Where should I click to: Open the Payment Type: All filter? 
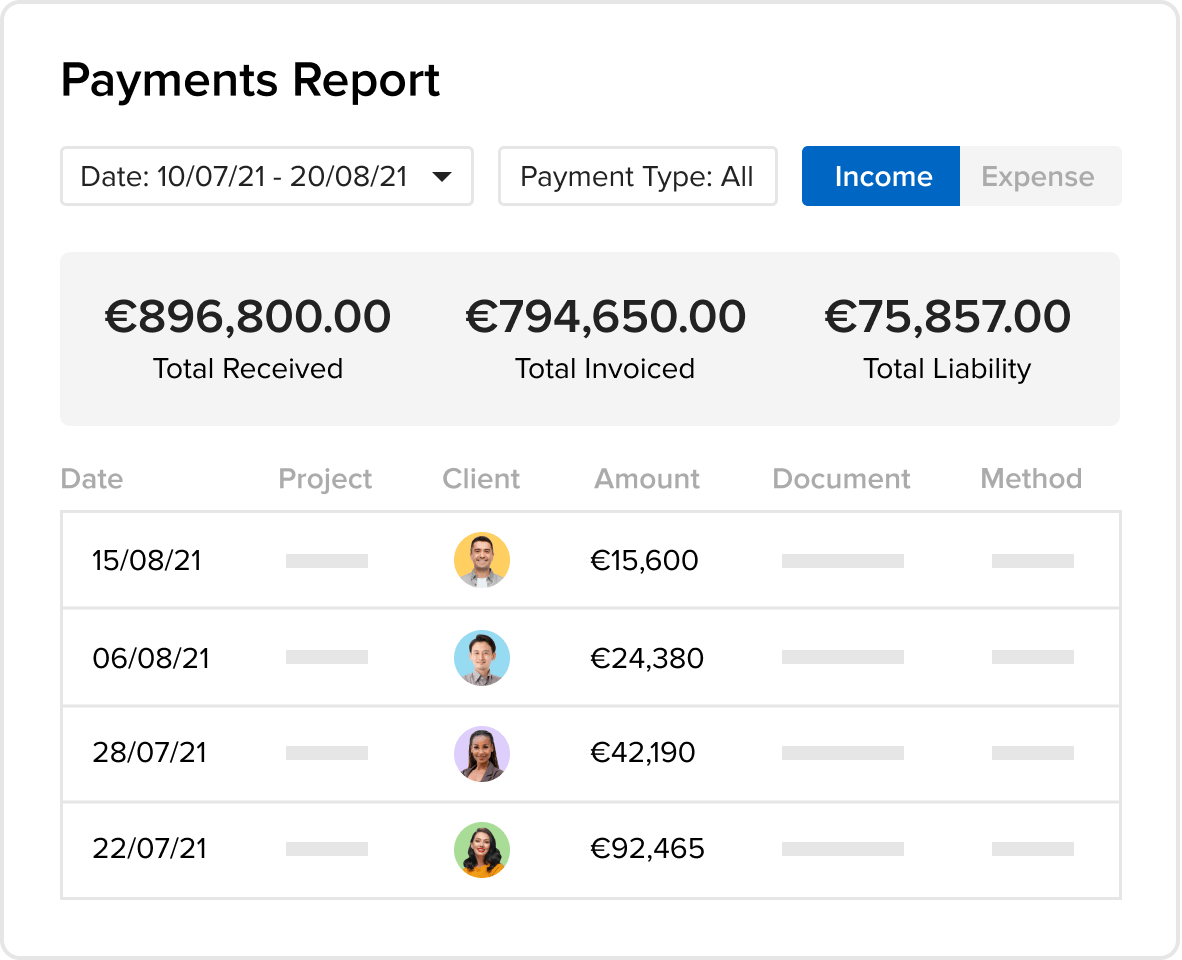[638, 176]
